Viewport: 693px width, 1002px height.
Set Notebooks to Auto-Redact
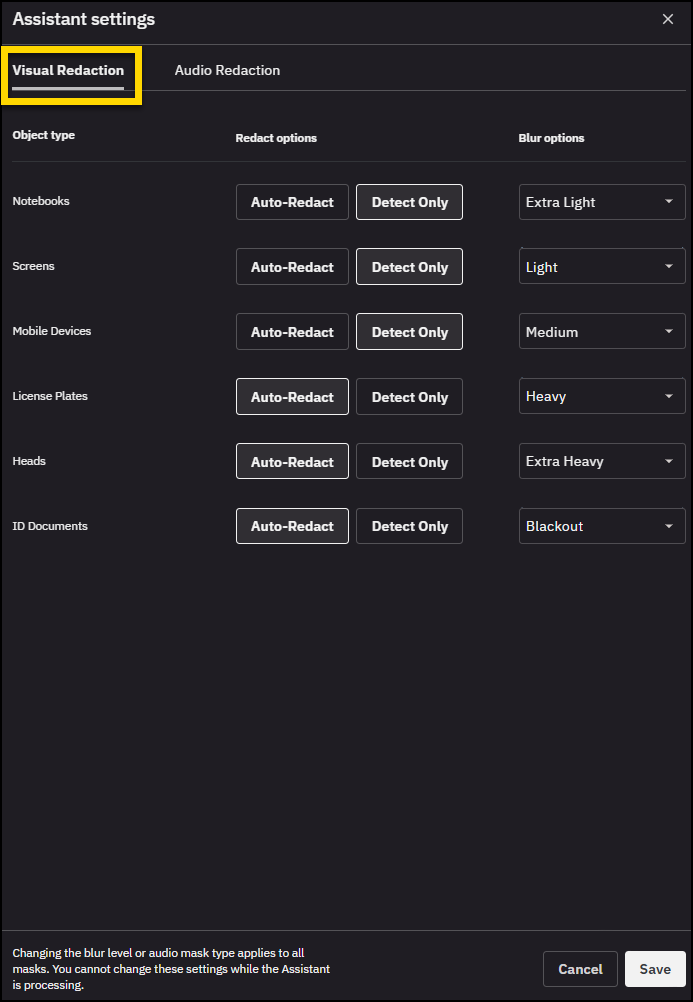(x=292, y=202)
